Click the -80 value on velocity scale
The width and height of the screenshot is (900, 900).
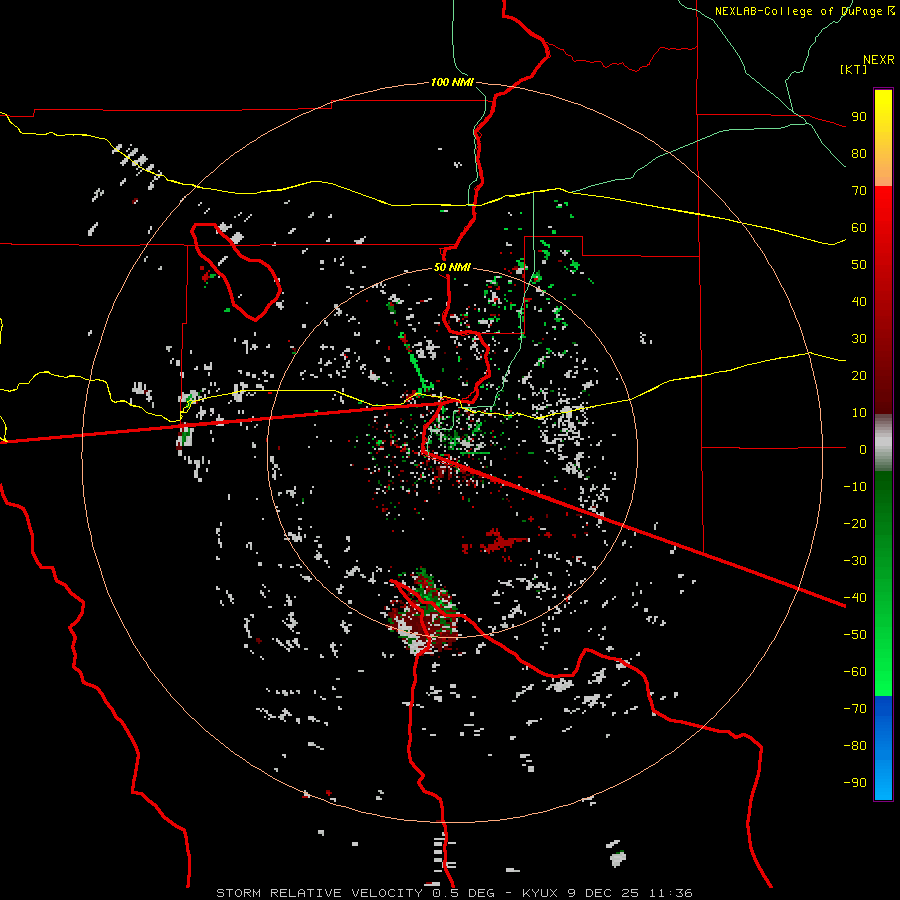[x=855, y=746]
